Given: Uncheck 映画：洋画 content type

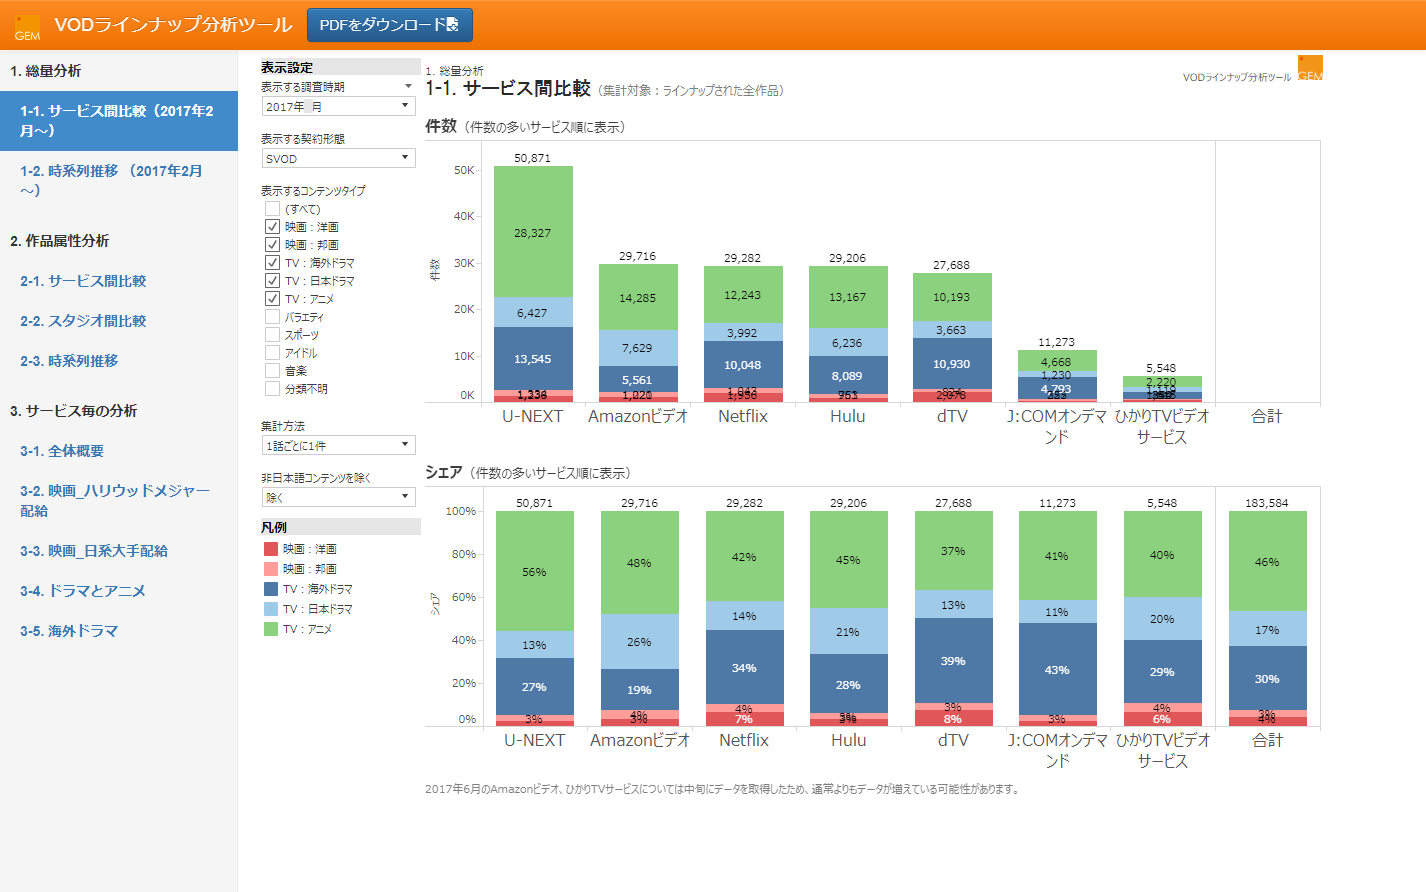Looking at the screenshot, I should (x=272, y=227).
